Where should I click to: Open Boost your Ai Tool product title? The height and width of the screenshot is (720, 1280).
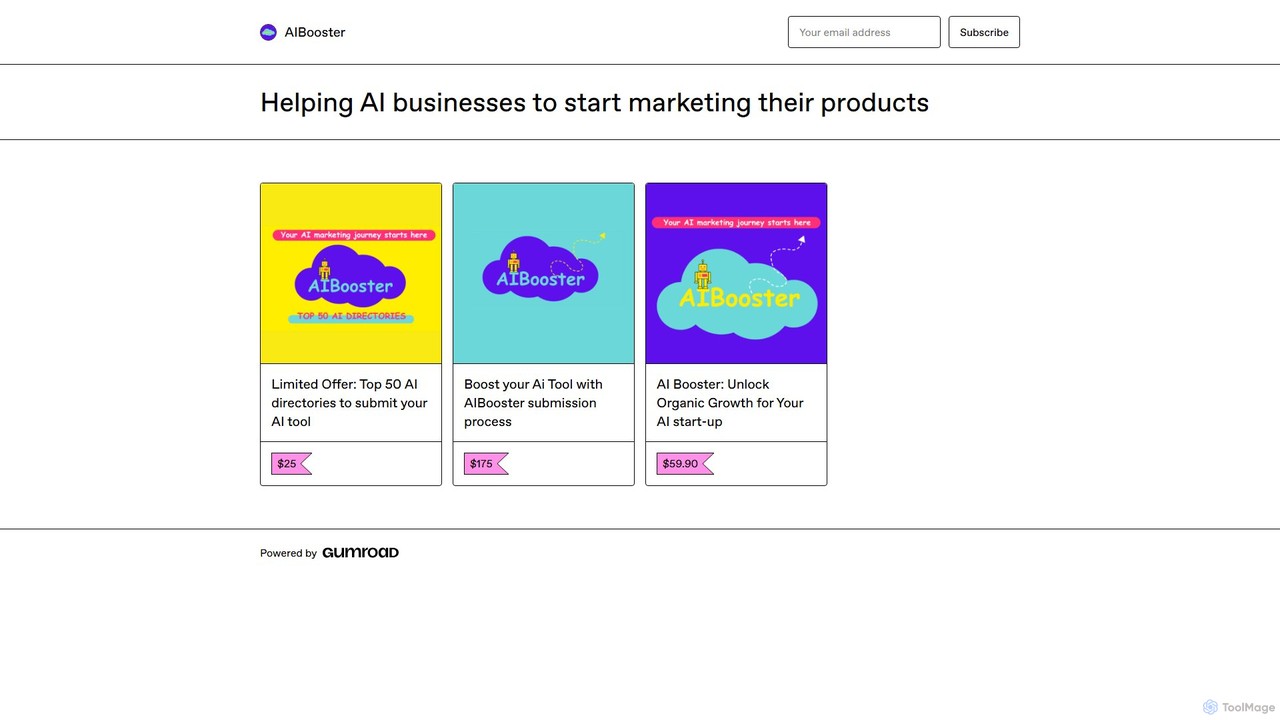point(534,403)
